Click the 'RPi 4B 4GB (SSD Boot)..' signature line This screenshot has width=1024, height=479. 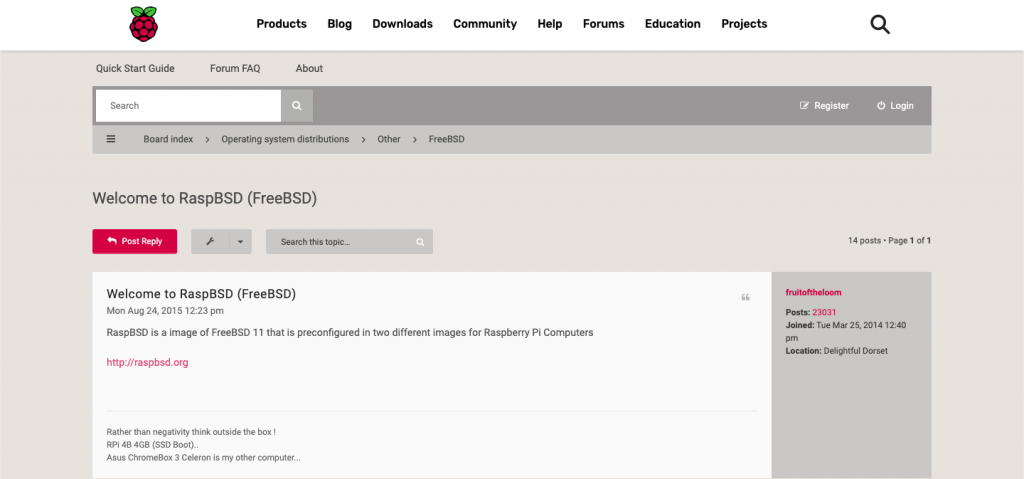pyautogui.click(x=153, y=445)
